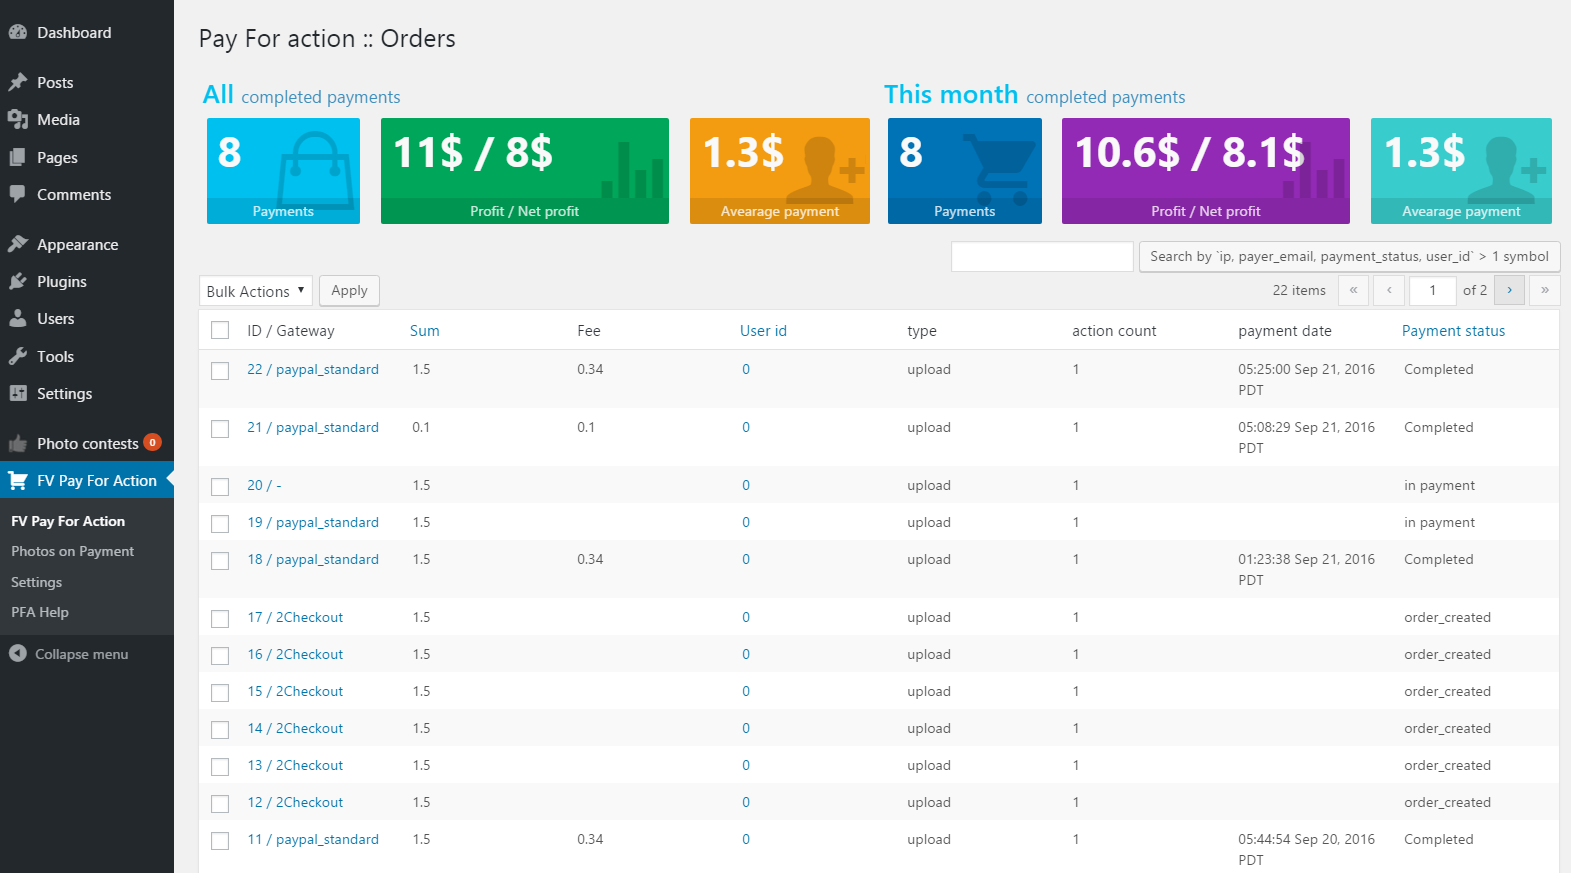The image size is (1571, 873).
Task: Click the Collapse menu arrow icon
Action: click(x=18, y=653)
